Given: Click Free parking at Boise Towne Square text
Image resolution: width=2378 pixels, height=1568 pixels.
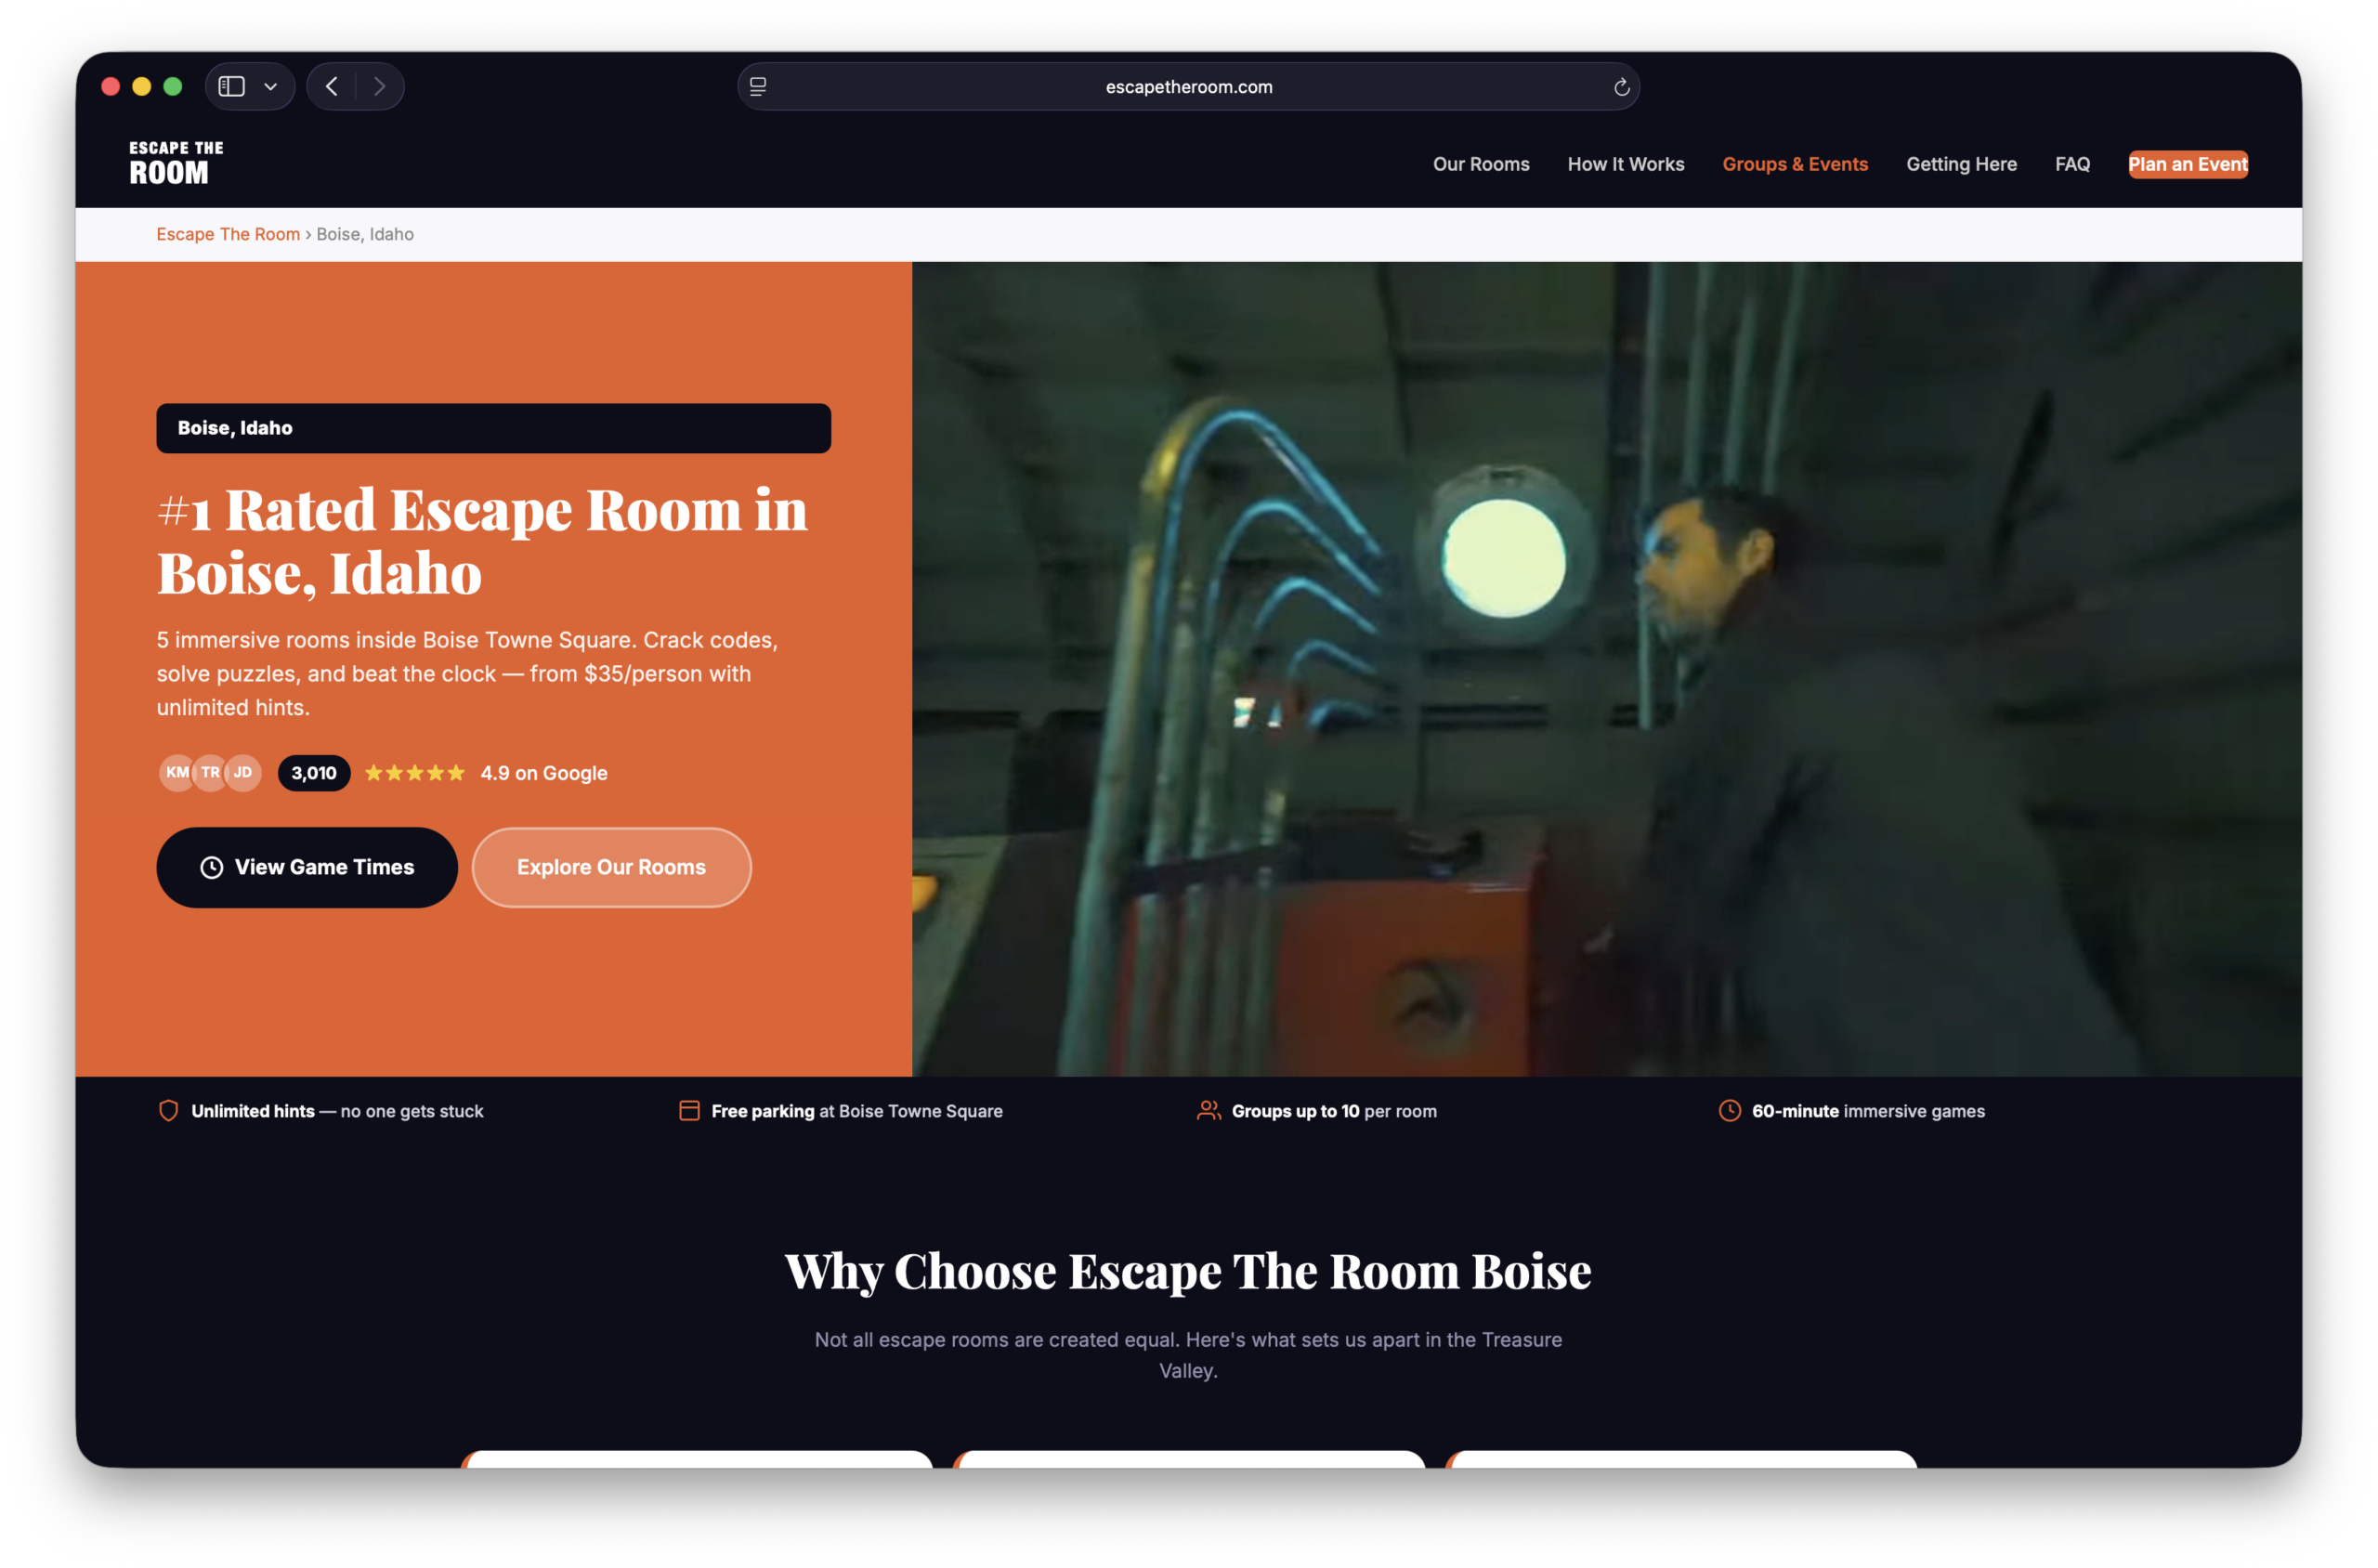Looking at the screenshot, I should pyautogui.click(x=857, y=1111).
